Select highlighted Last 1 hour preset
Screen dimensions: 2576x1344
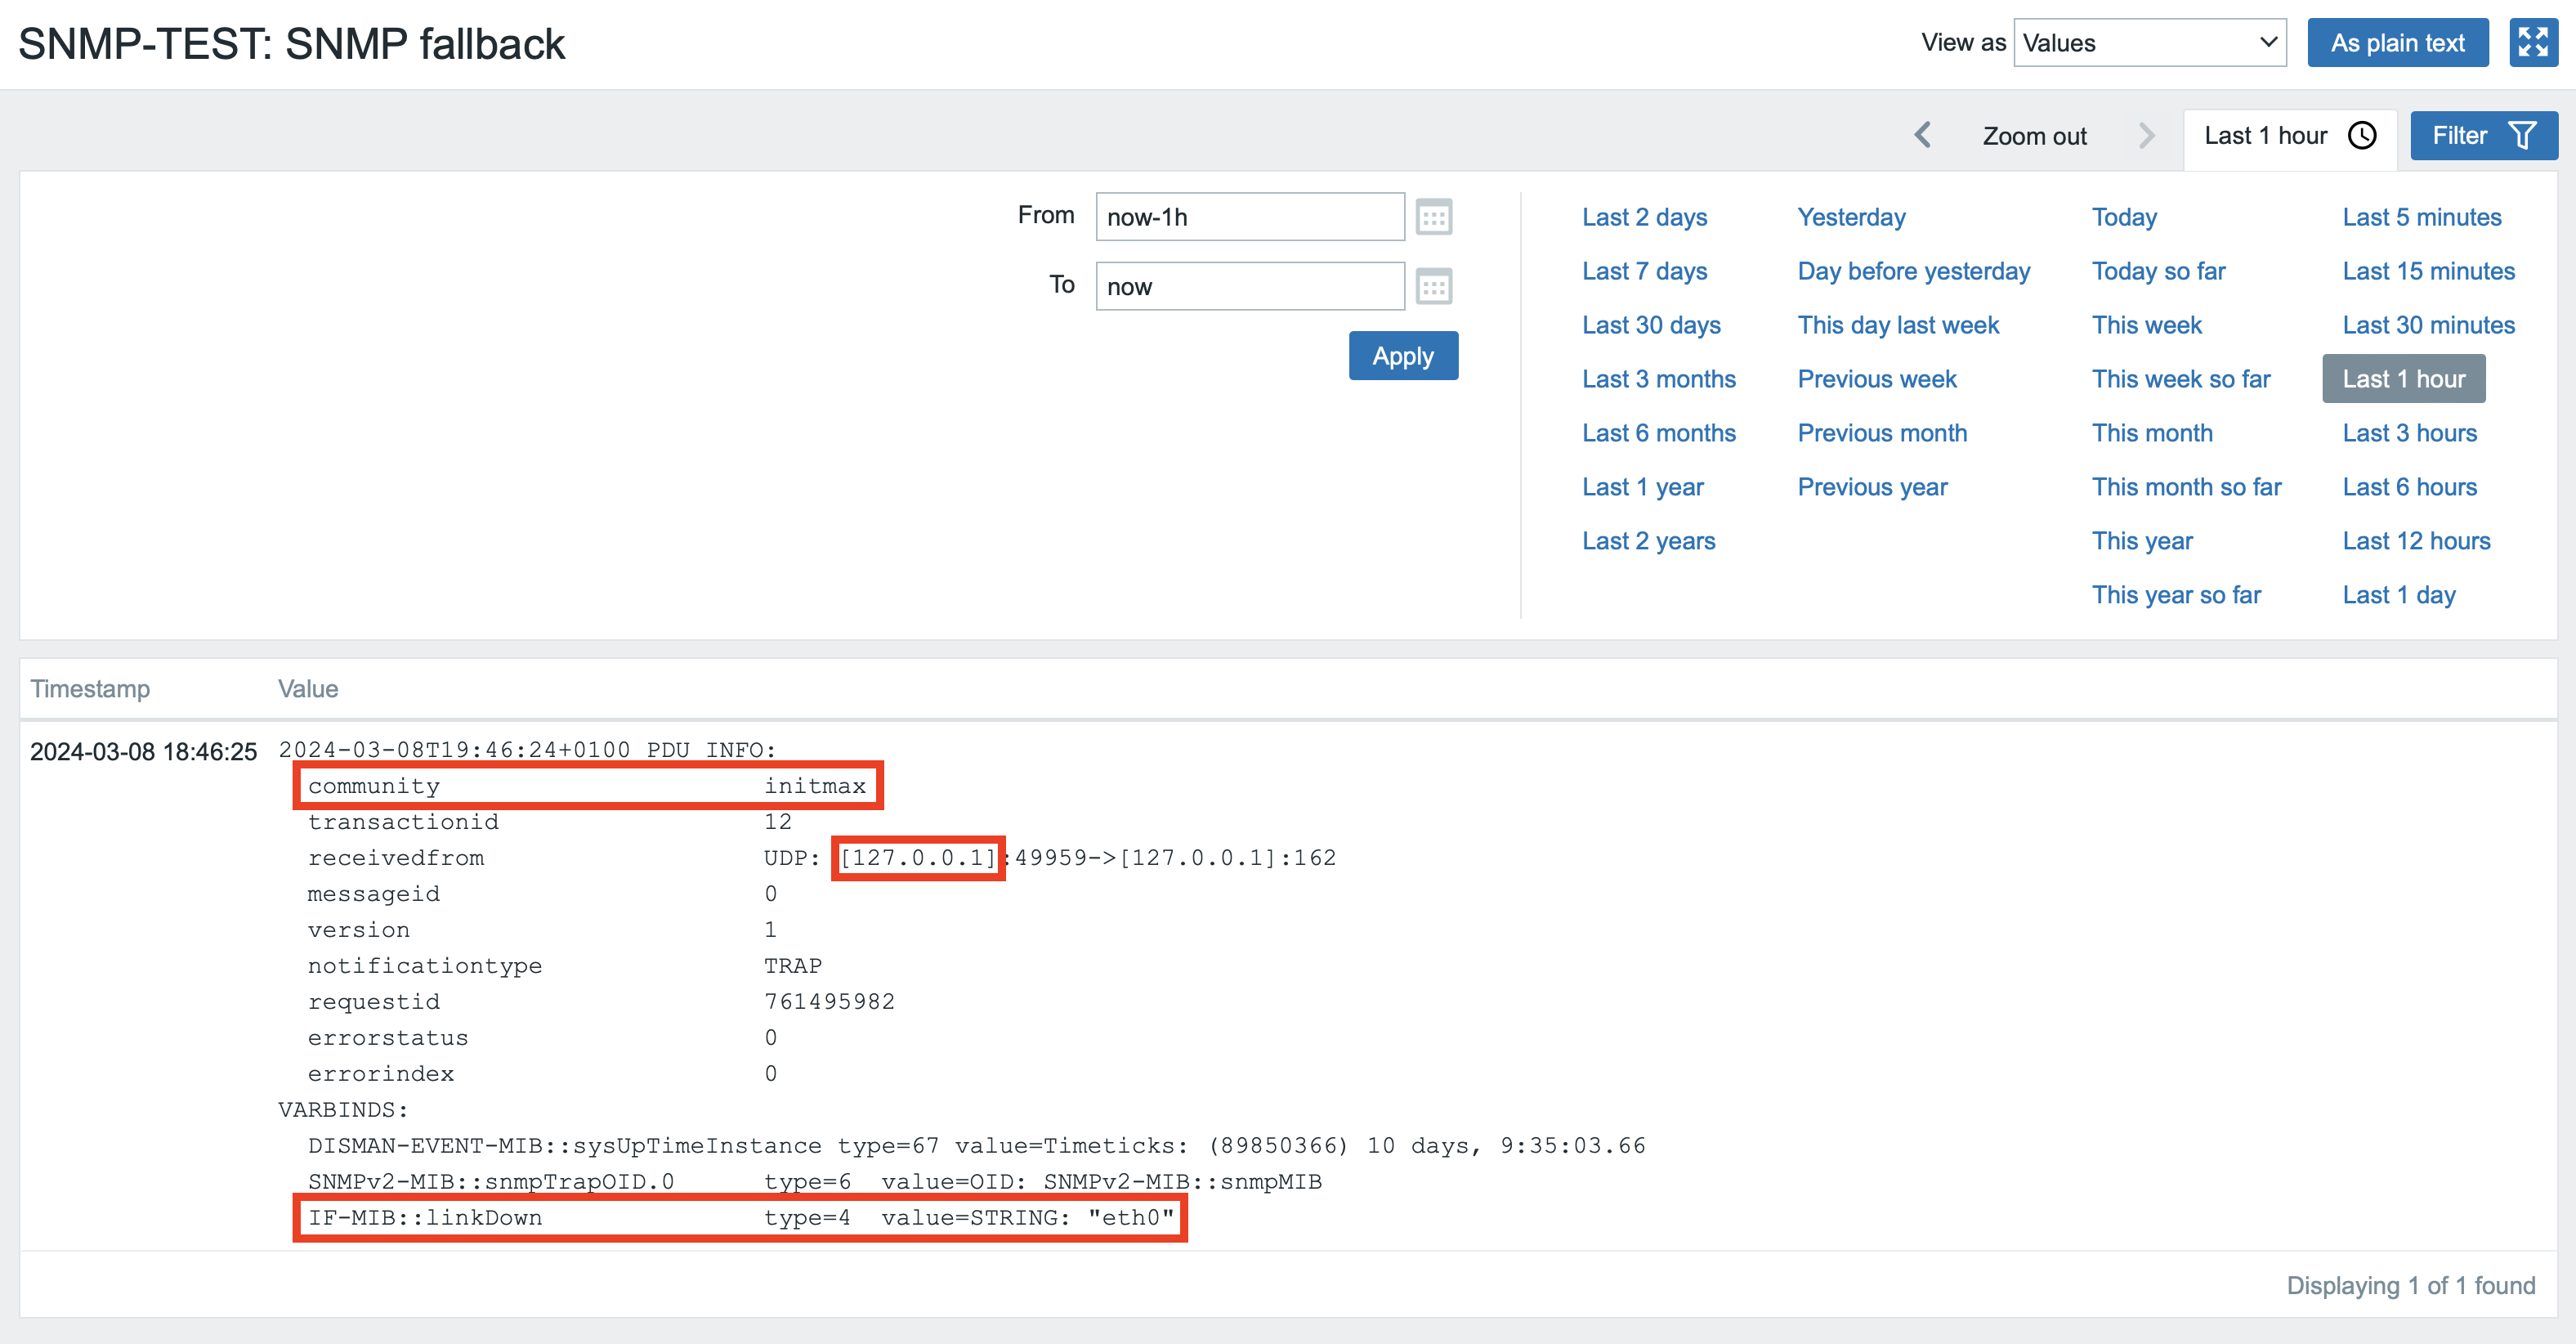(2403, 379)
